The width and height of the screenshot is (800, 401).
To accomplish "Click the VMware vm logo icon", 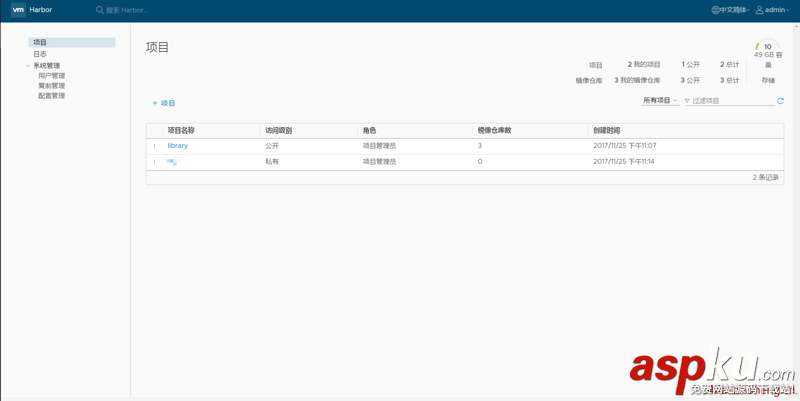I will (18, 10).
